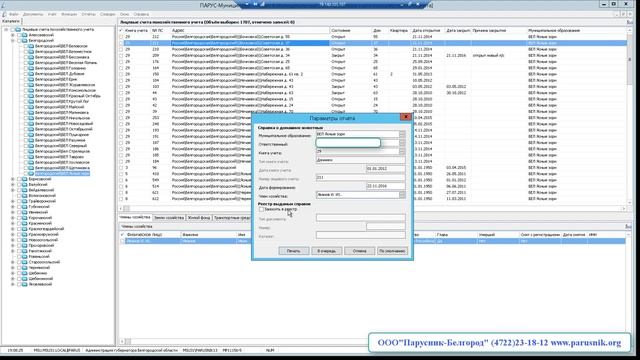Tick the table checkbox for account 209

pos(121,56)
